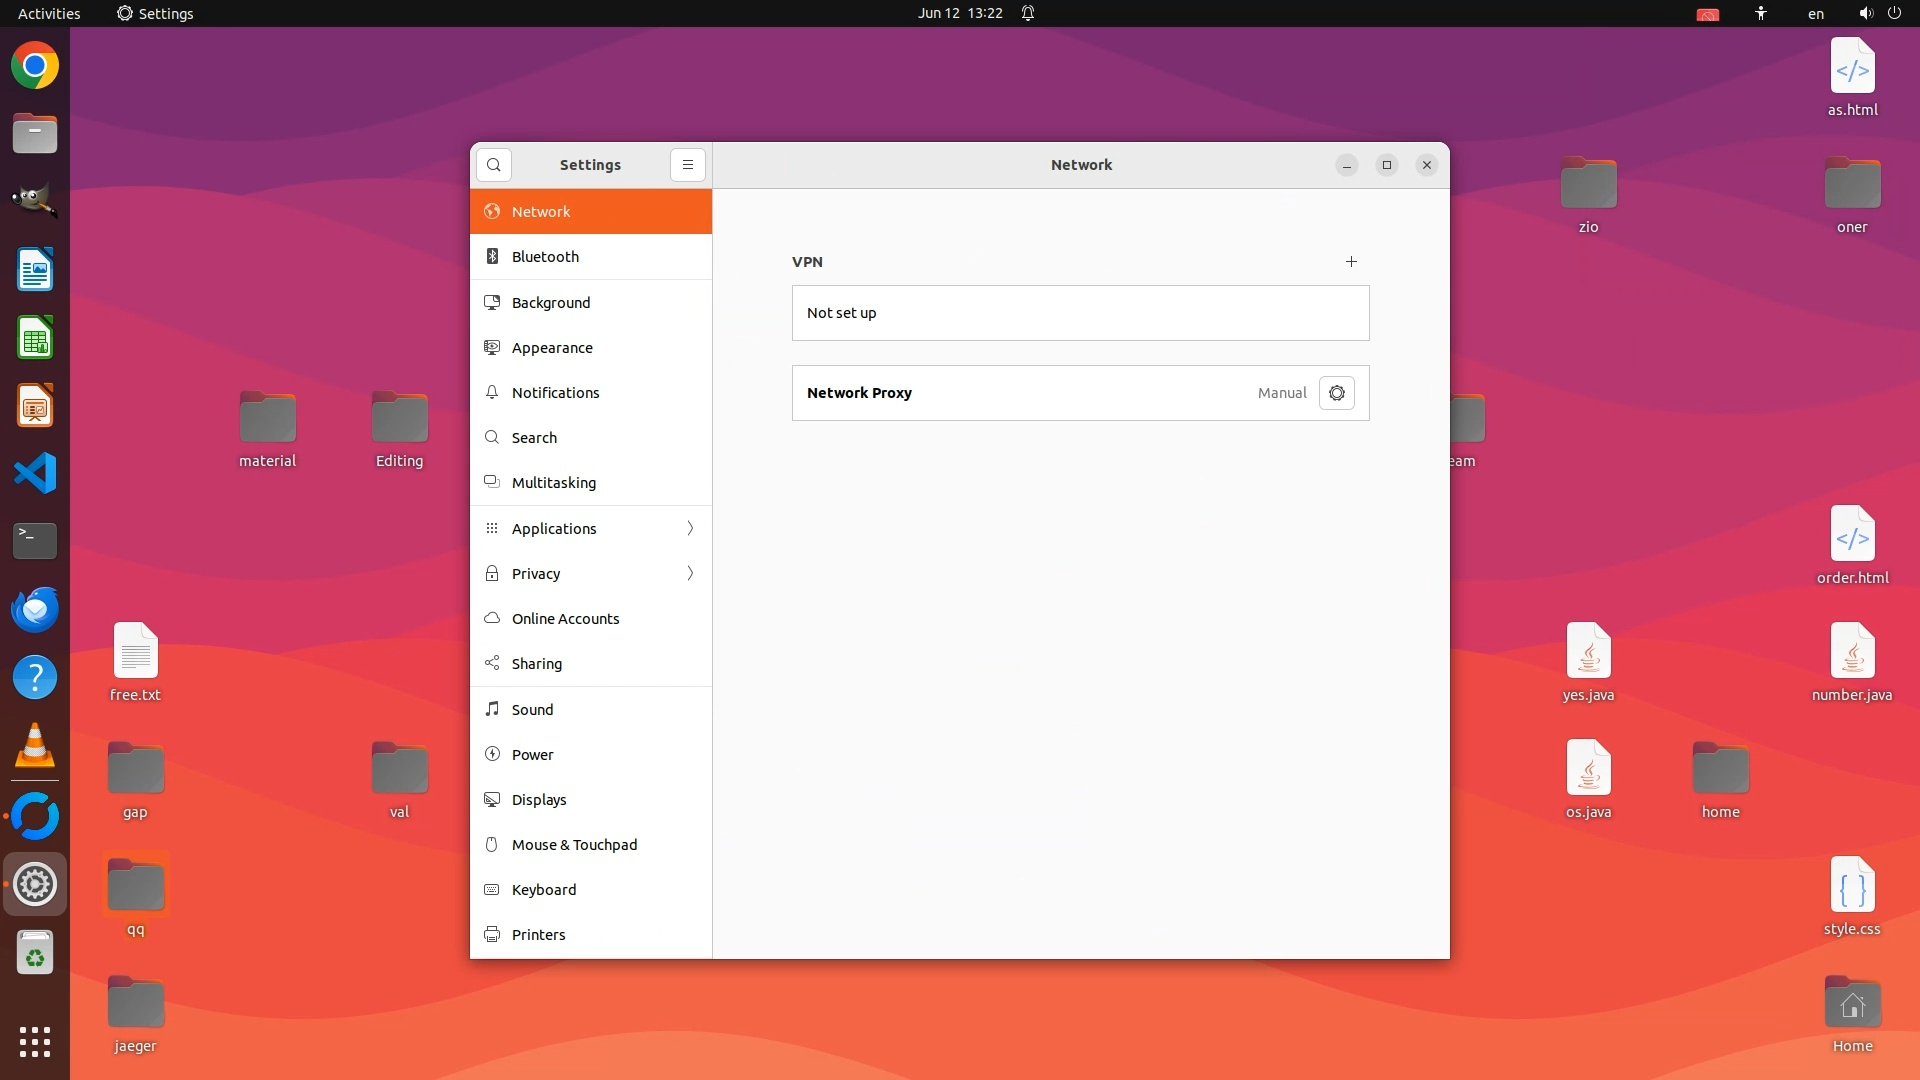Image resolution: width=1920 pixels, height=1080 pixels.
Task: Expand the Privacy submenu chevron
Action: [x=690, y=574]
